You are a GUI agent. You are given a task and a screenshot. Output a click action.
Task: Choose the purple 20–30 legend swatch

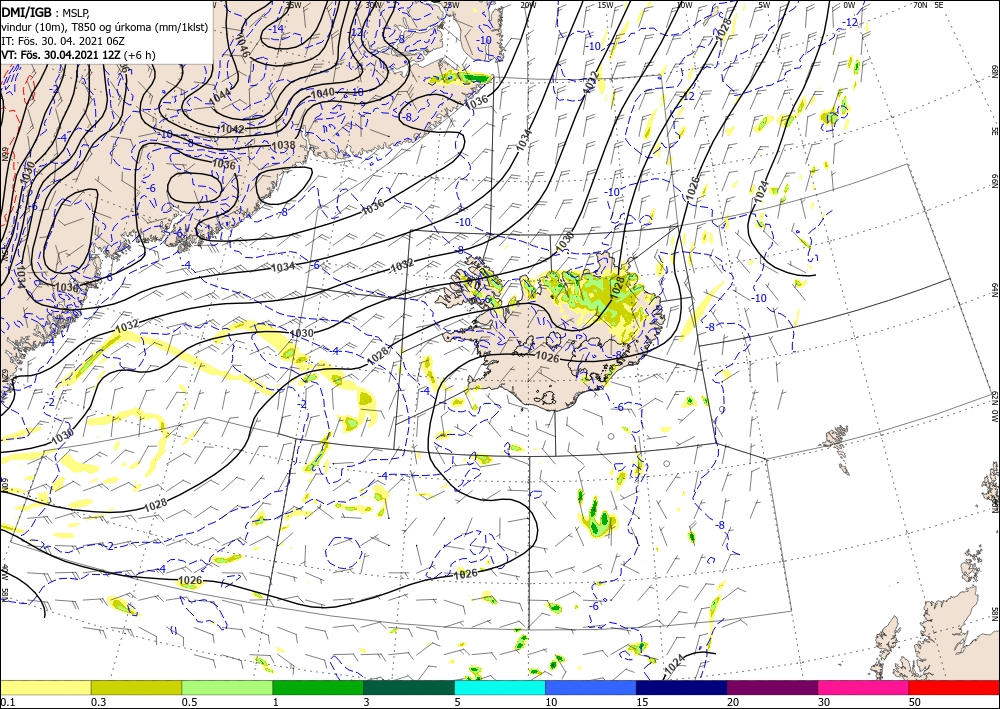coord(772,687)
